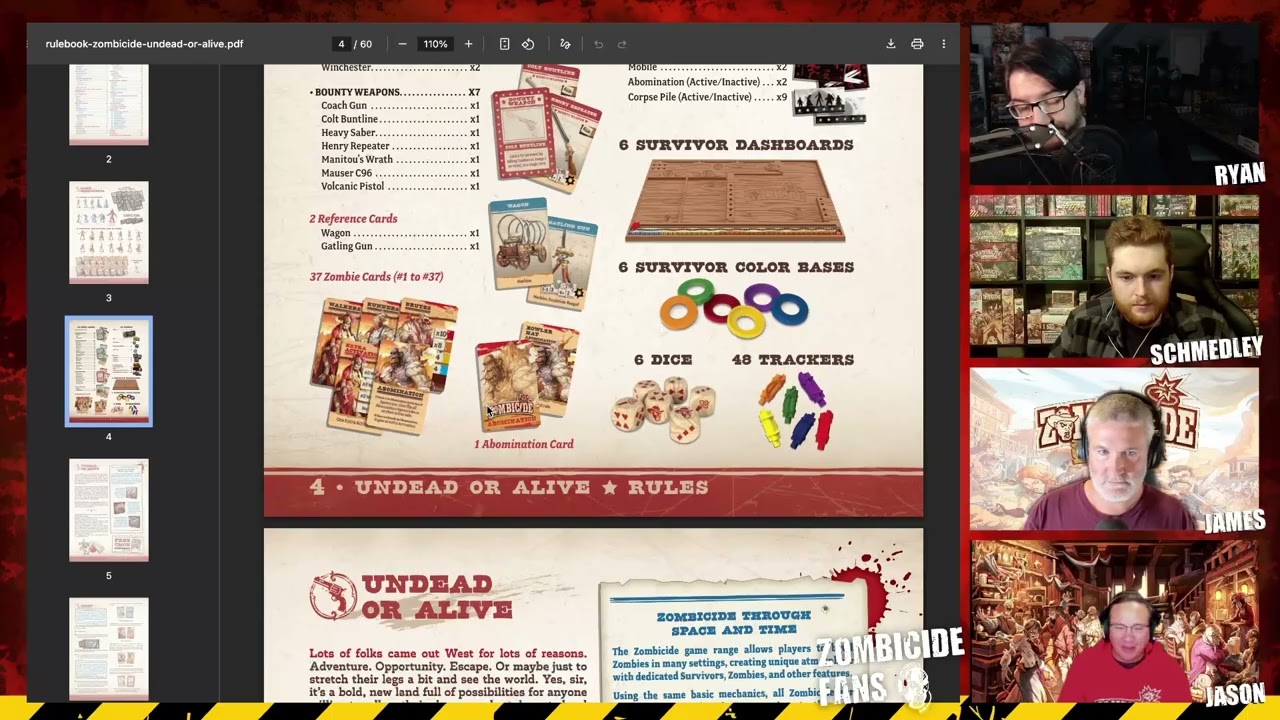Rotate the PDF counterclockwise
Image resolution: width=1280 pixels, height=720 pixels.
tap(528, 44)
